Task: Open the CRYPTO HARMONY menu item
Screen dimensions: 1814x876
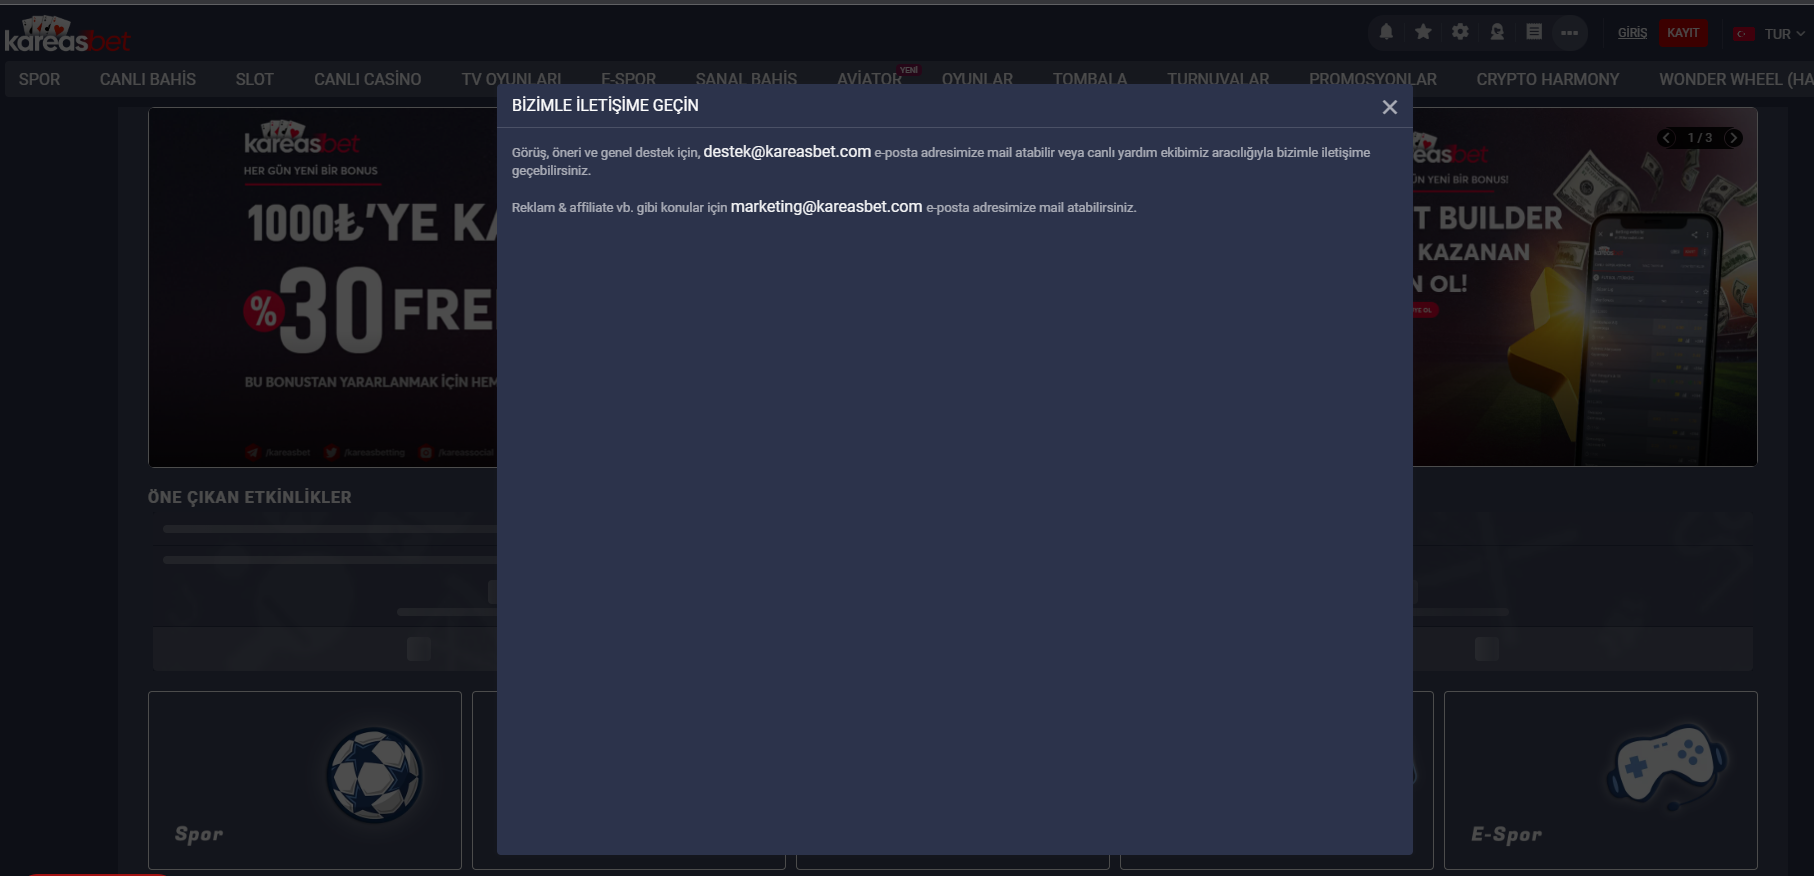Action: (x=1547, y=79)
